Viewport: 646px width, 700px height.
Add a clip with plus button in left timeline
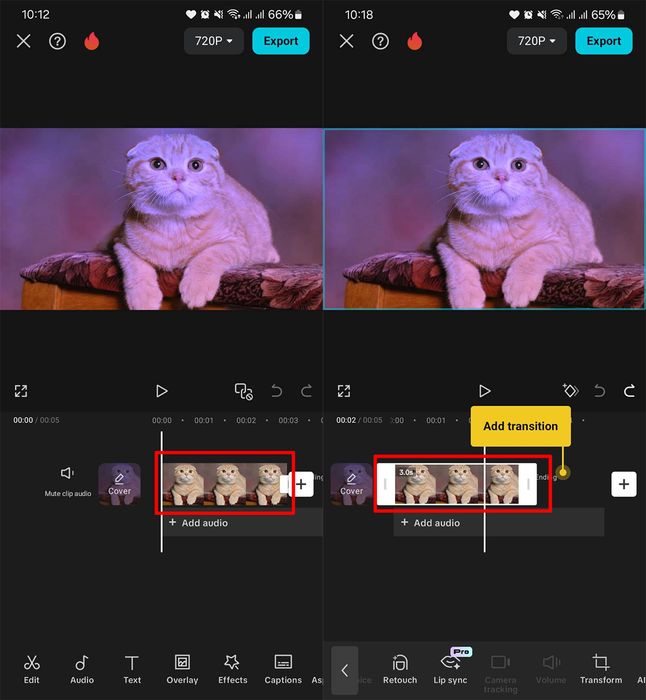click(x=301, y=484)
